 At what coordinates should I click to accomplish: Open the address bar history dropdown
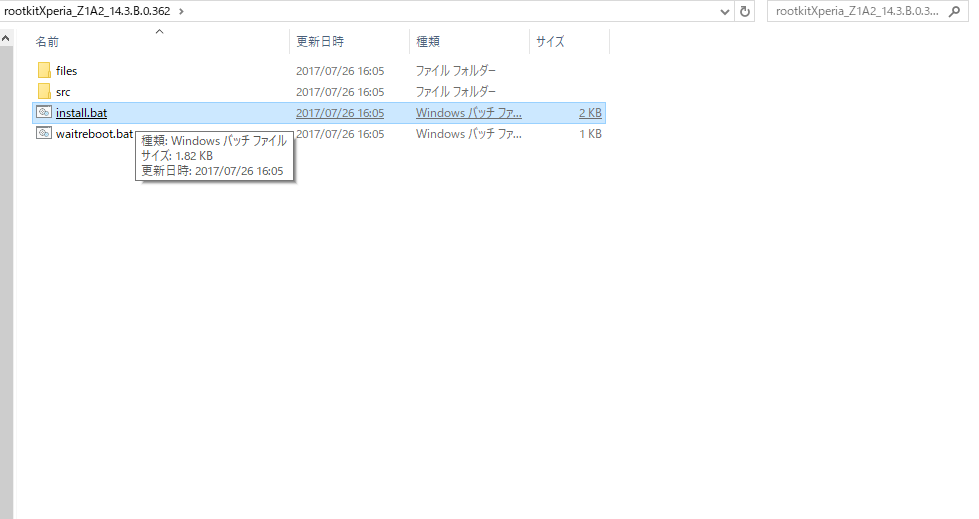tap(724, 11)
